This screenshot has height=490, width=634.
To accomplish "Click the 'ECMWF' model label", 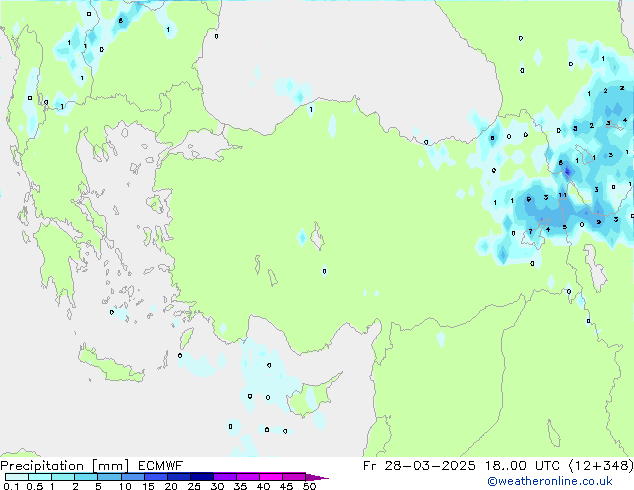I will [x=161, y=466].
